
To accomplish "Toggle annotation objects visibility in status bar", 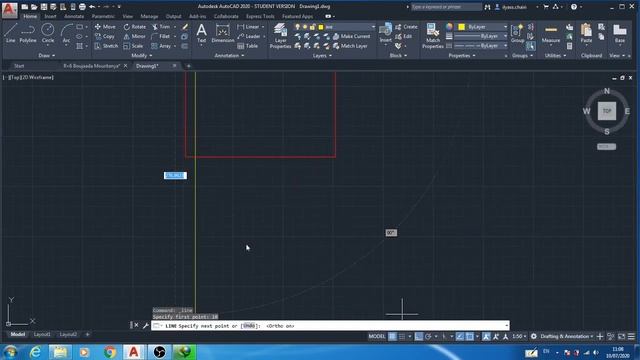I will pos(486,336).
